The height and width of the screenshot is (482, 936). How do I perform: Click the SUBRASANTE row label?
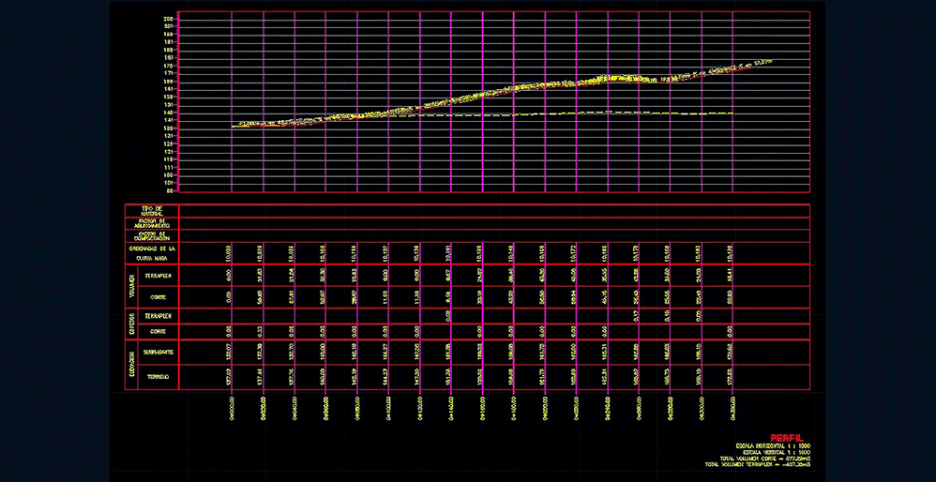pyautogui.click(x=158, y=352)
